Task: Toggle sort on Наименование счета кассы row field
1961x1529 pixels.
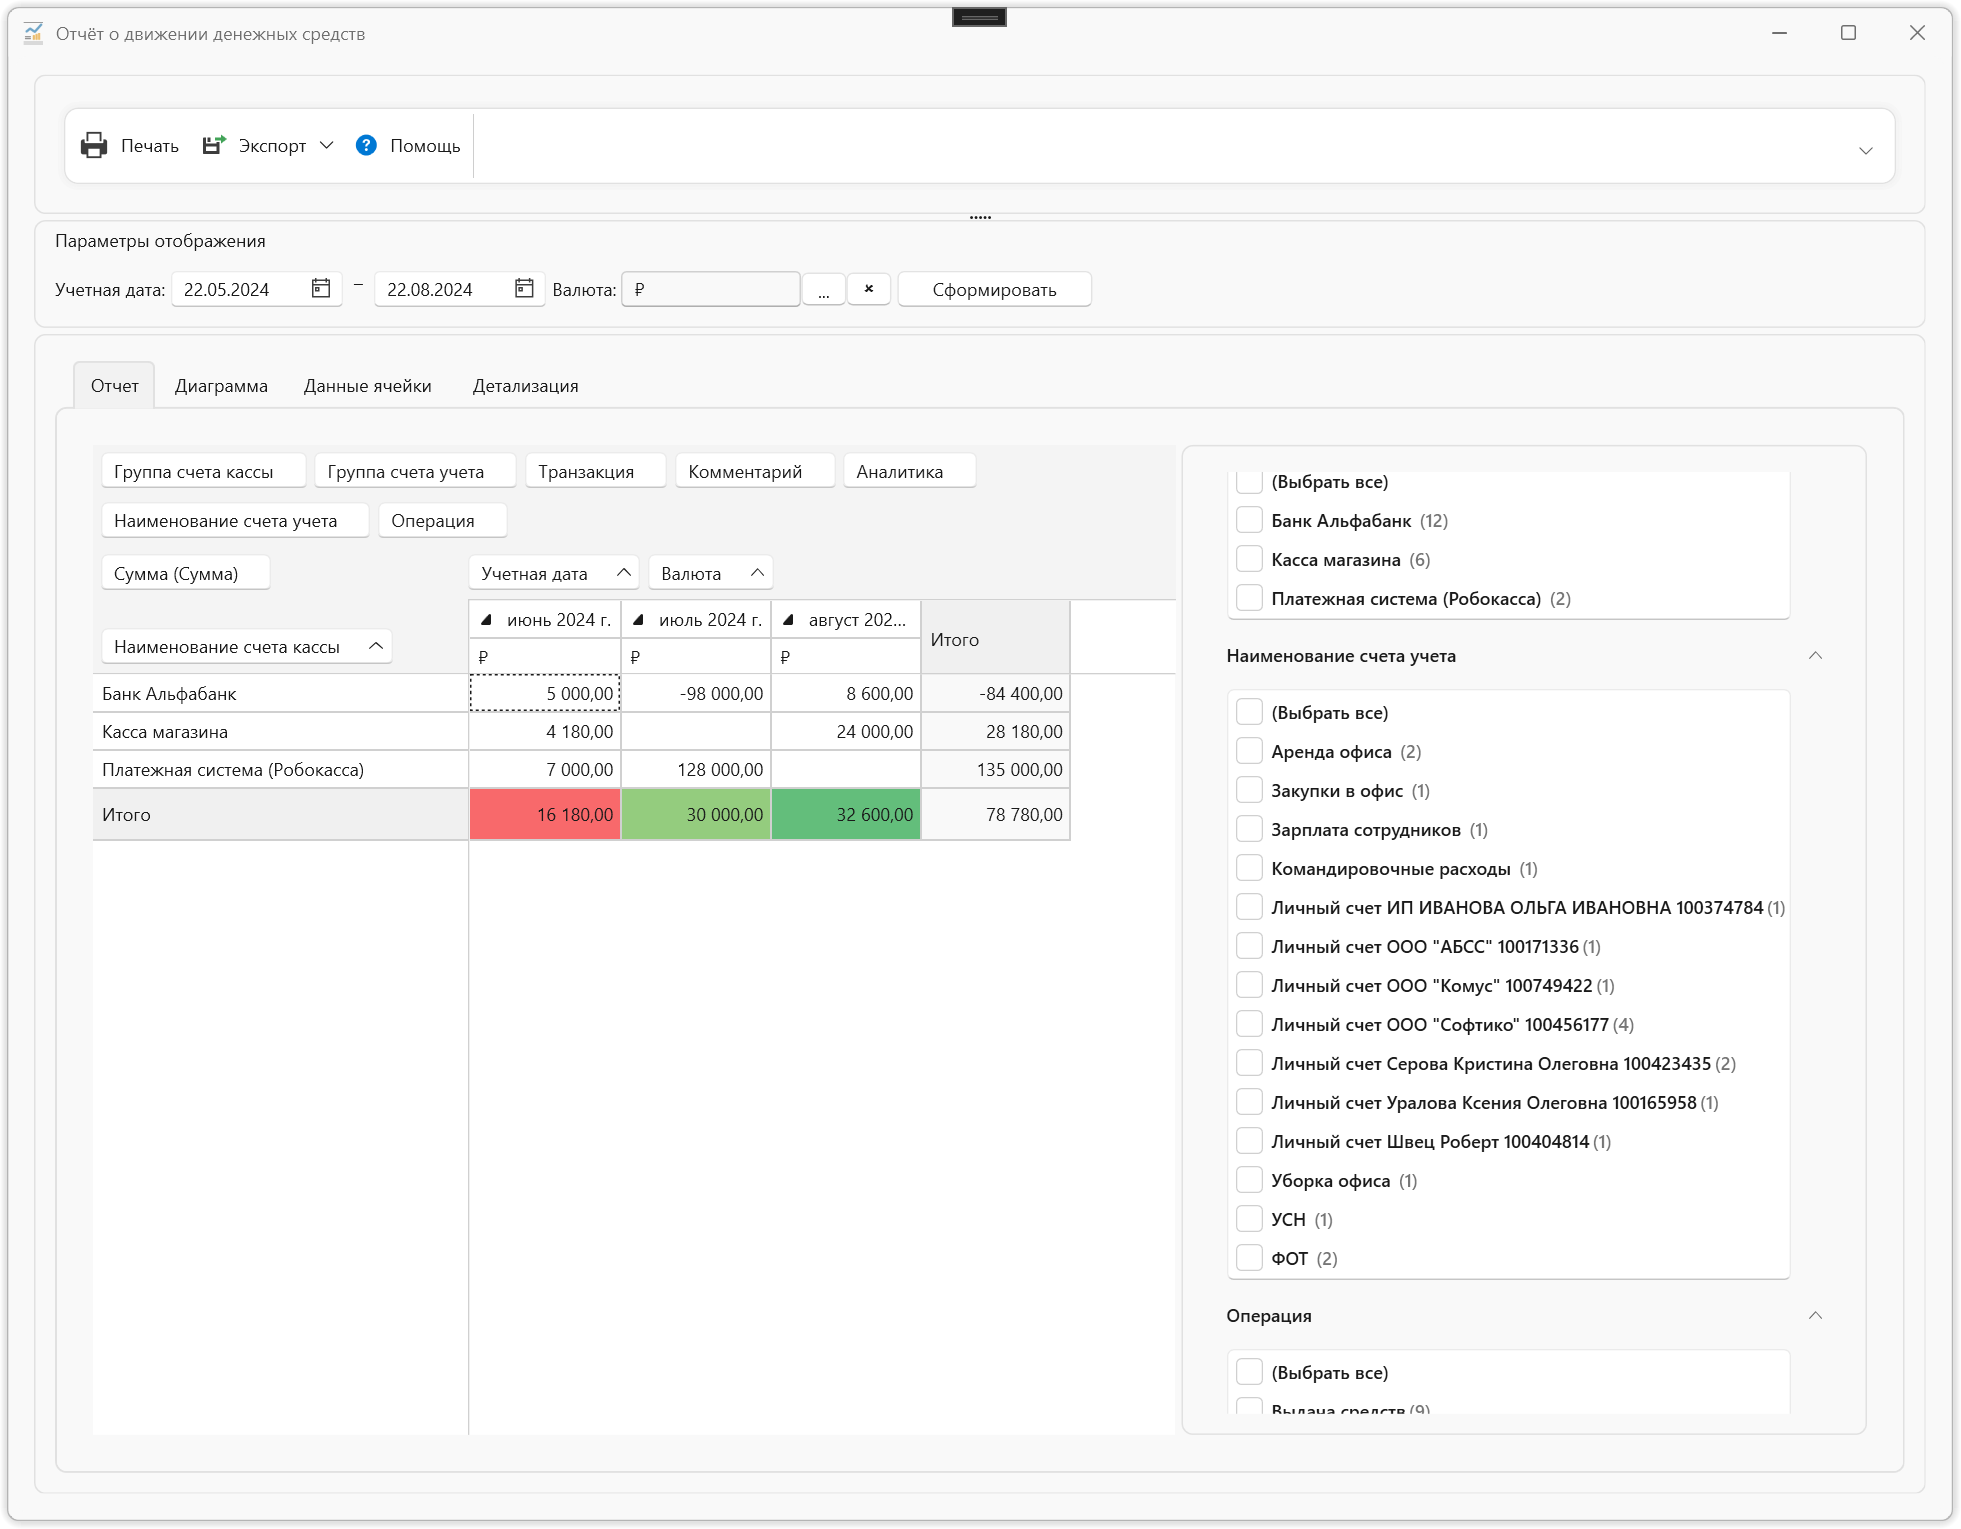Action: pos(246,646)
